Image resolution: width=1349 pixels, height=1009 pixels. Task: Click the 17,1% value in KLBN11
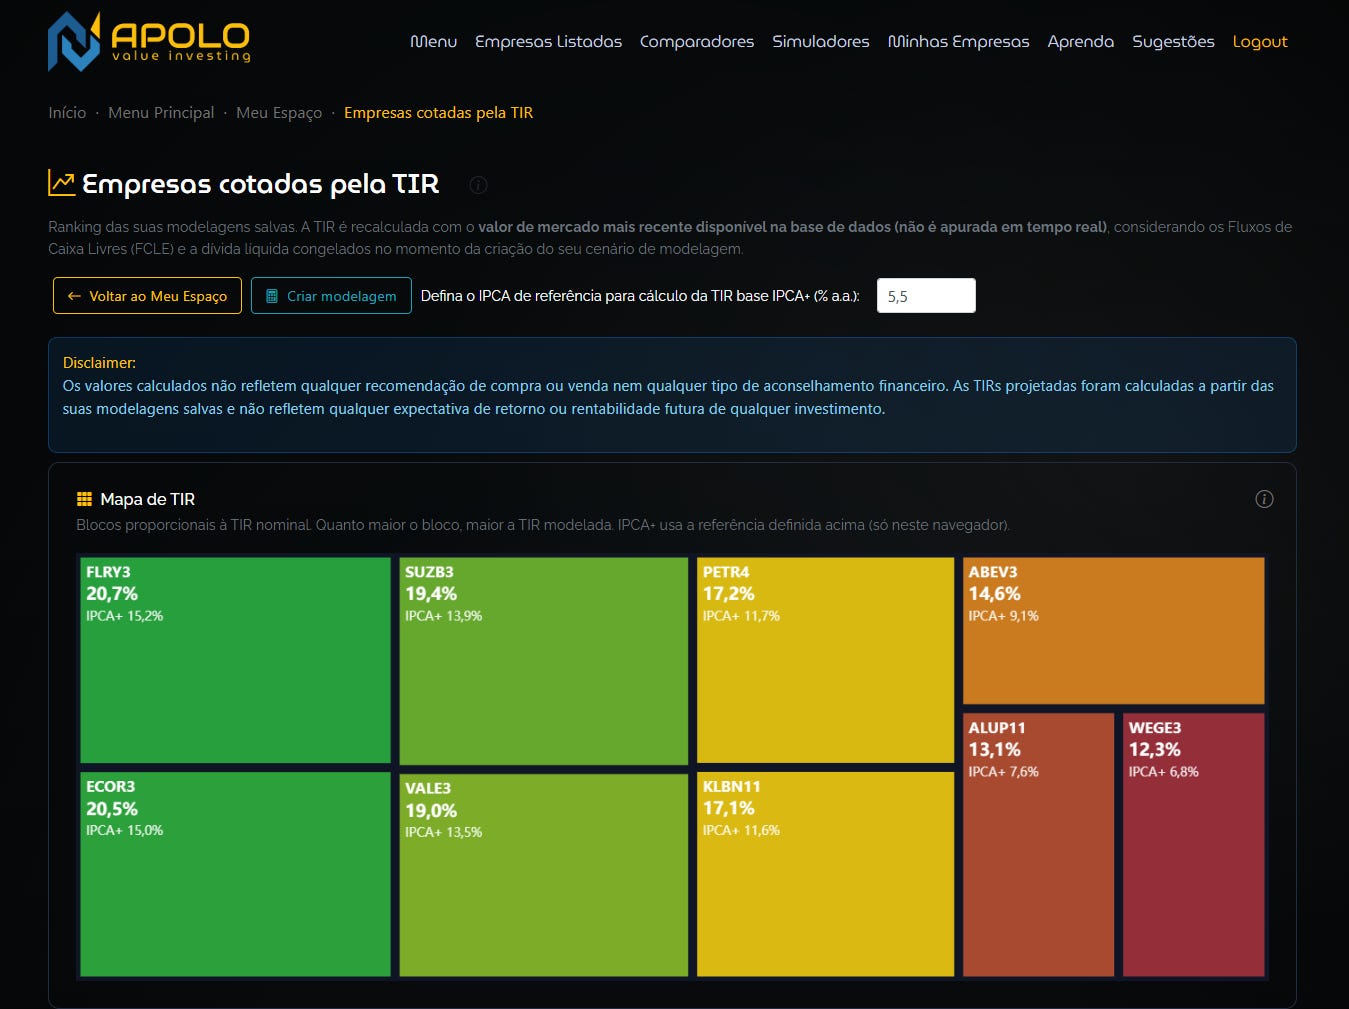pyautogui.click(x=729, y=808)
